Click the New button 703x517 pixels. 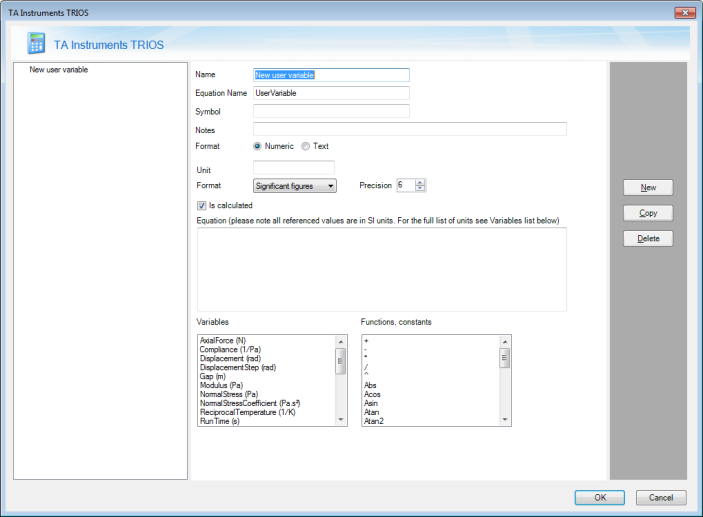click(x=648, y=187)
